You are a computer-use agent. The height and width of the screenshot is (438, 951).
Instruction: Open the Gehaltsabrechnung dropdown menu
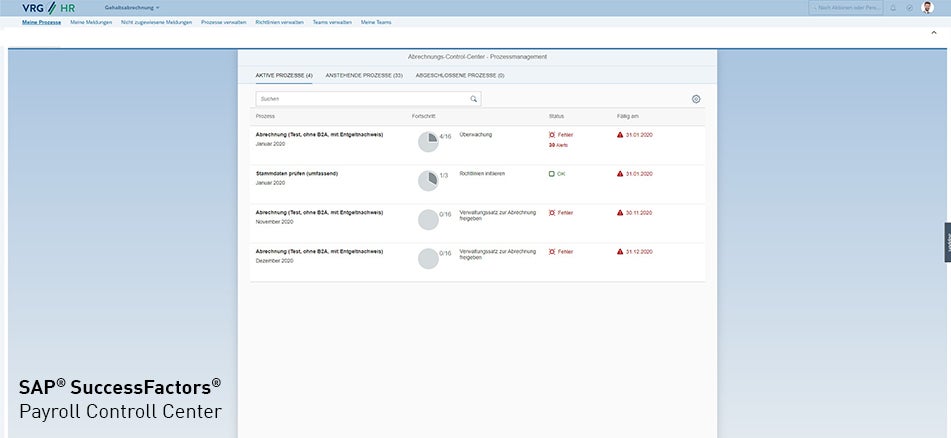click(x=132, y=7)
